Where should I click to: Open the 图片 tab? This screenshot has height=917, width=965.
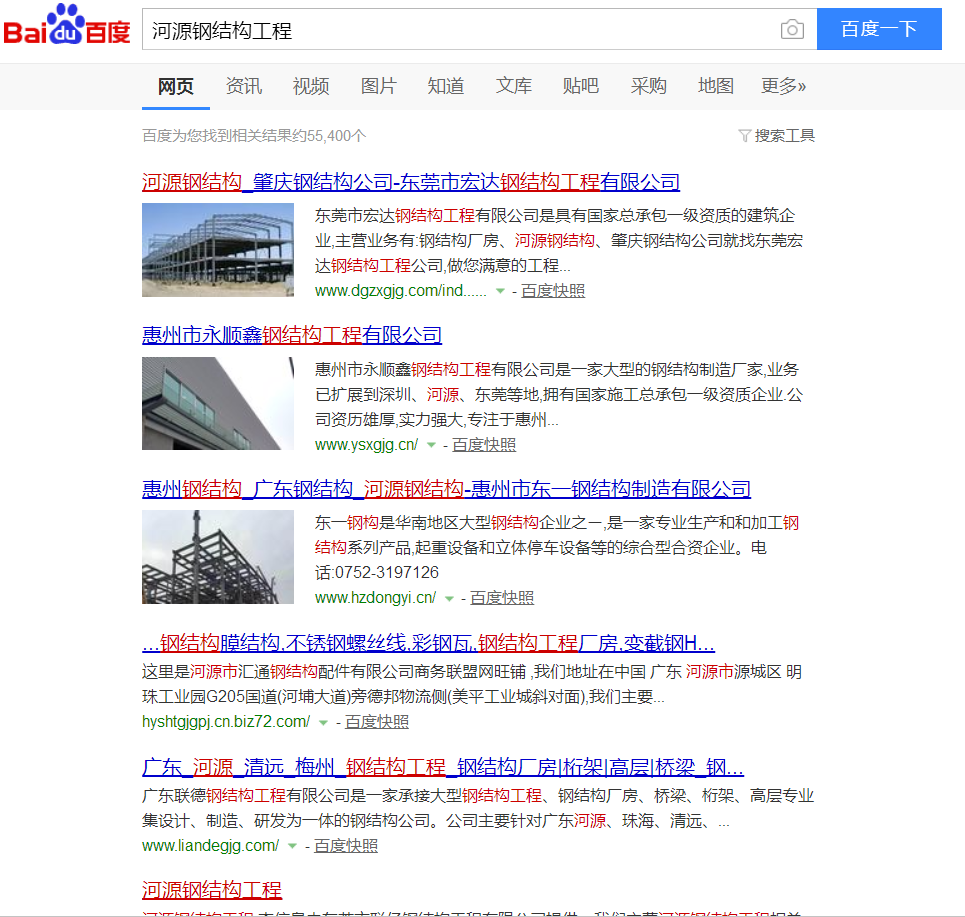tap(378, 86)
